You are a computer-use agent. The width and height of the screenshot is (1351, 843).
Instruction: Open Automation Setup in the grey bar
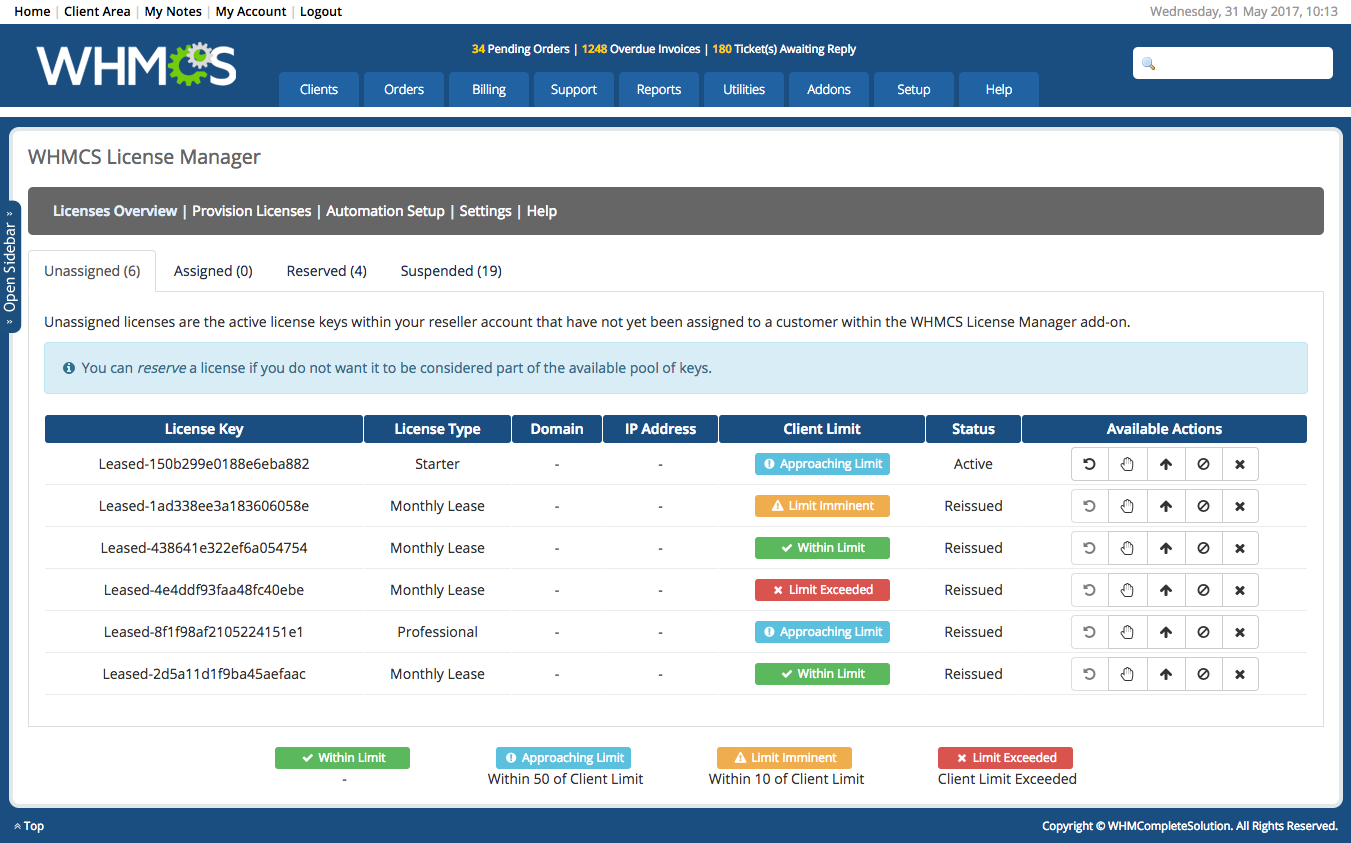tap(385, 211)
